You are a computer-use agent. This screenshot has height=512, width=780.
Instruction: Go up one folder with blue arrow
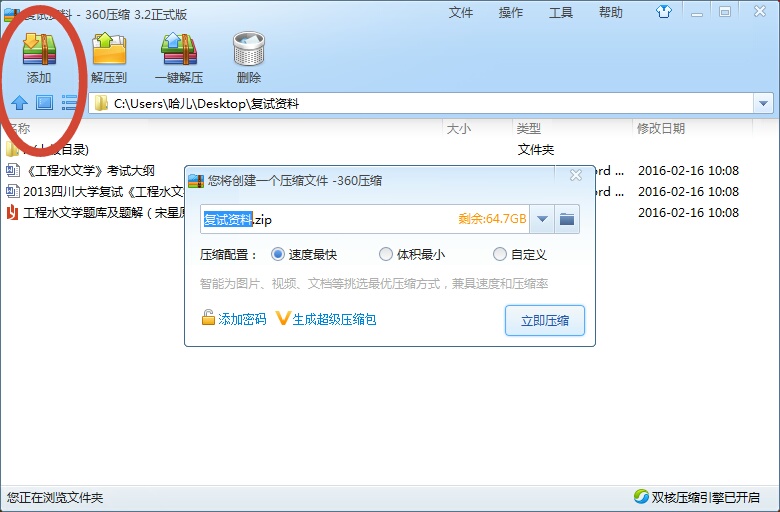[19, 103]
